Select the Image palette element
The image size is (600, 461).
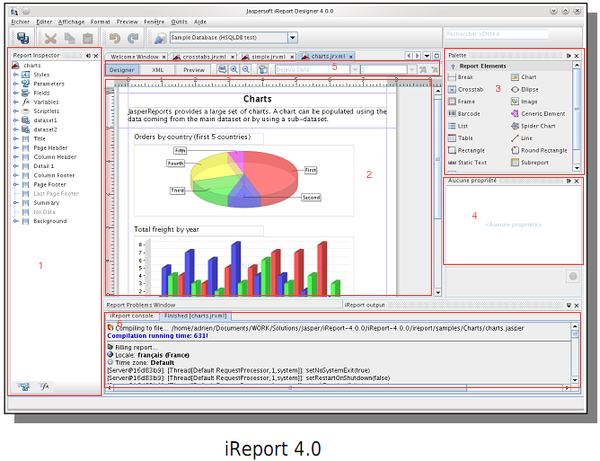pos(524,102)
